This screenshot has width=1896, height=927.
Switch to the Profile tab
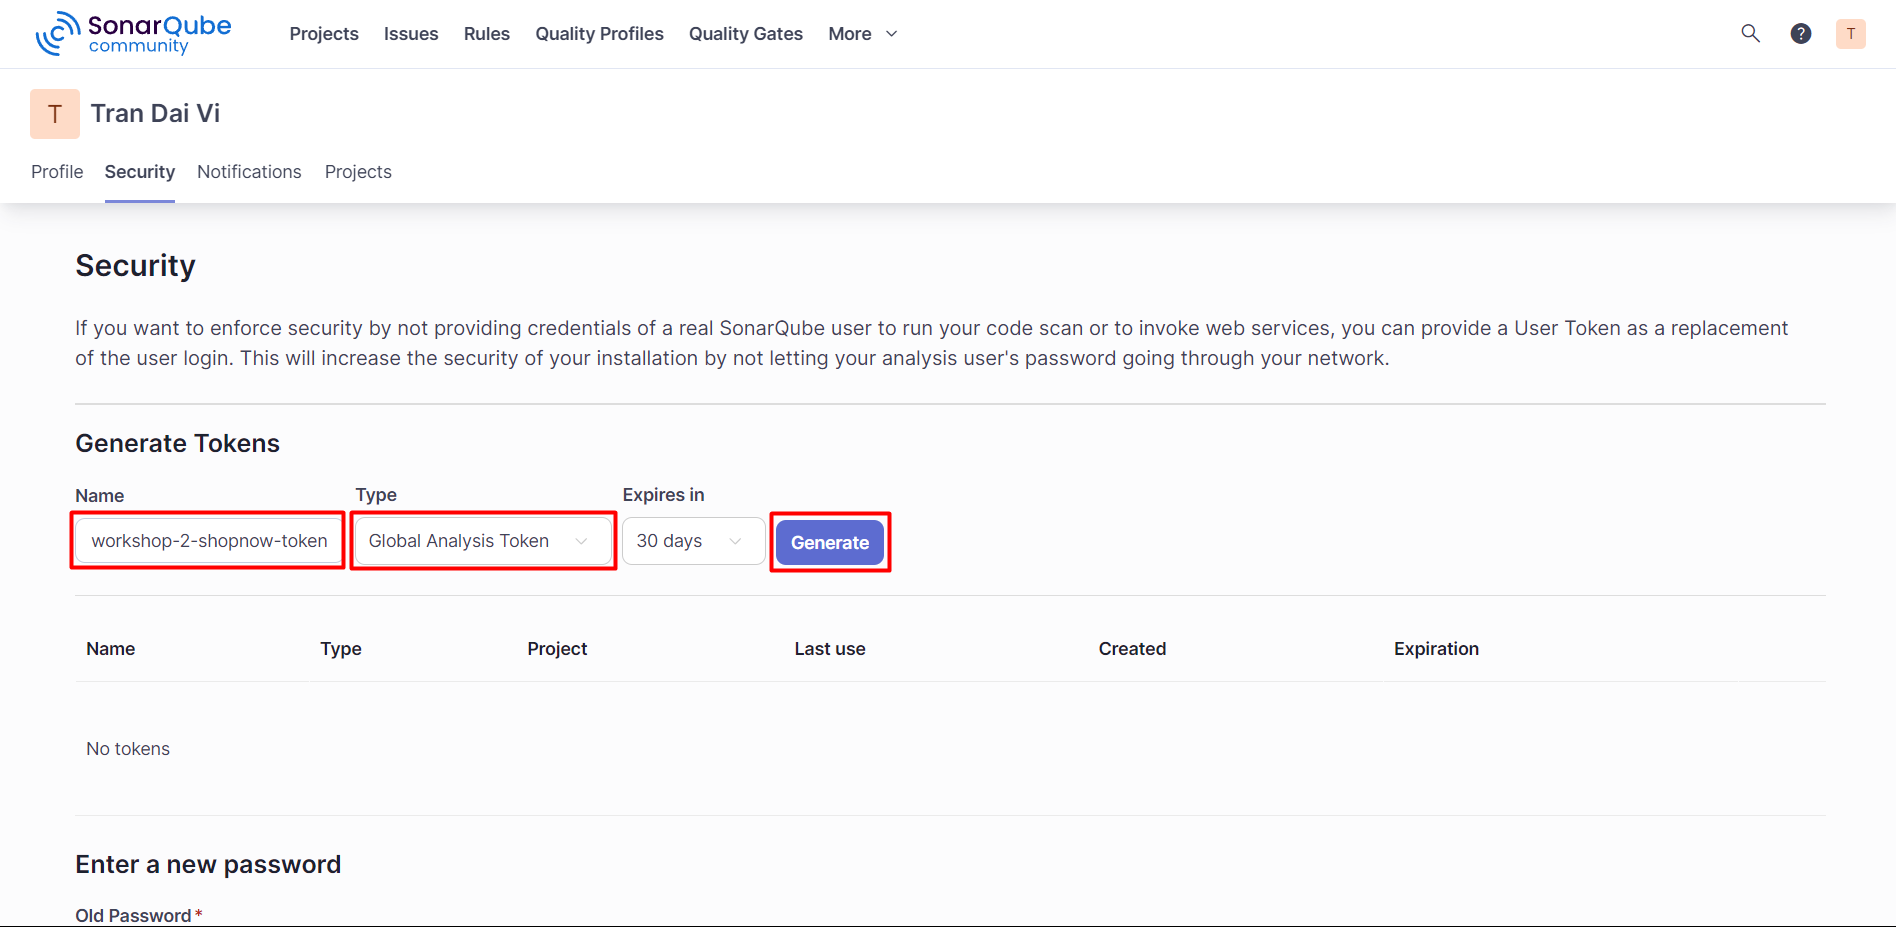click(56, 171)
